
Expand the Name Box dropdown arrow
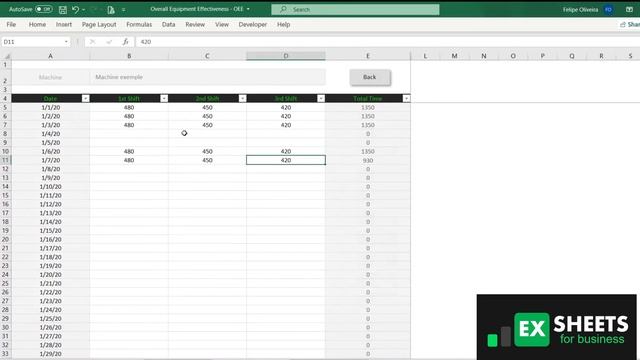tap(66, 42)
